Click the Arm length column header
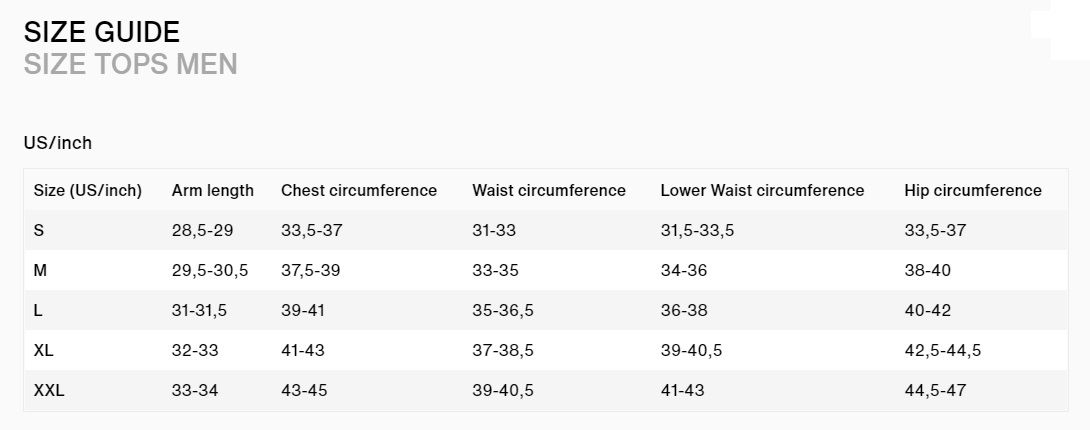The height and width of the screenshot is (430, 1090). coord(213,190)
